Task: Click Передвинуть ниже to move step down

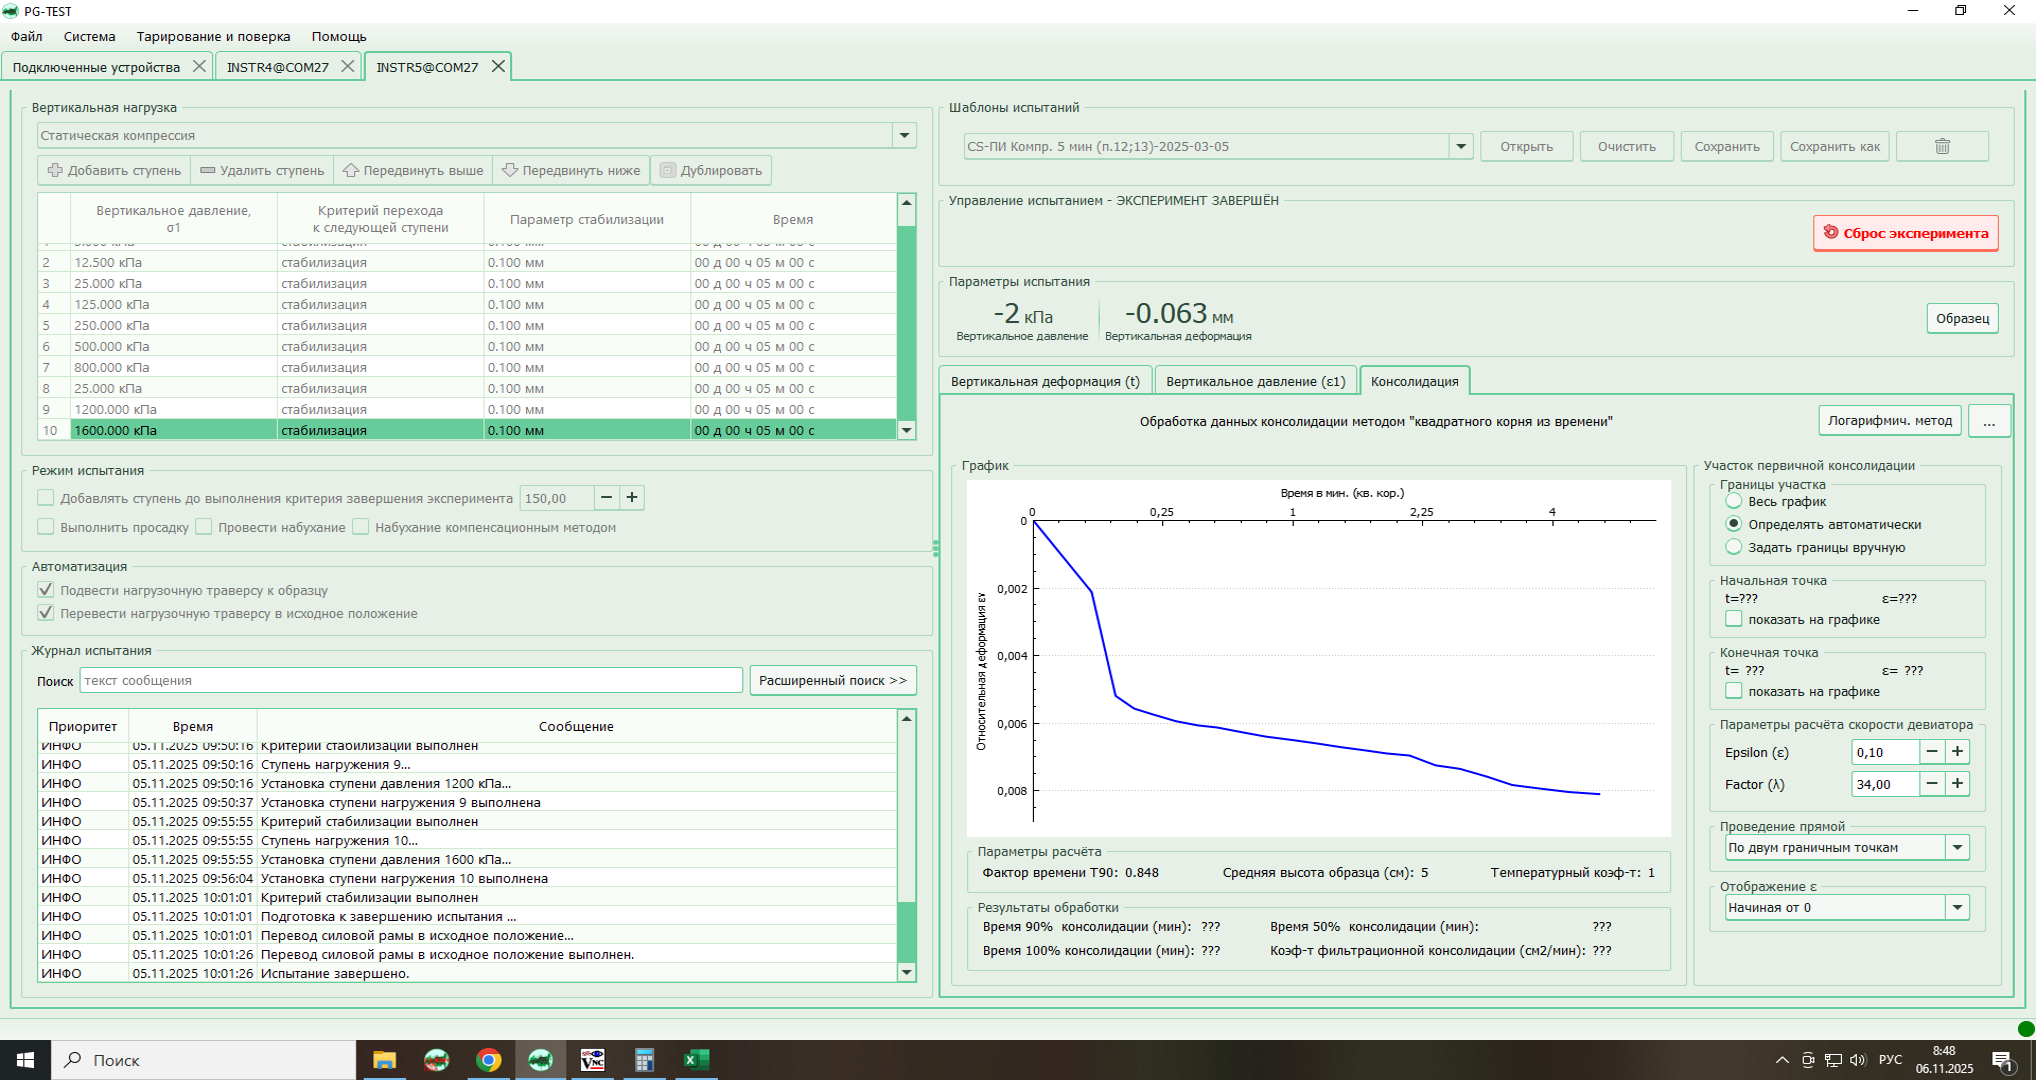Action: (x=571, y=170)
